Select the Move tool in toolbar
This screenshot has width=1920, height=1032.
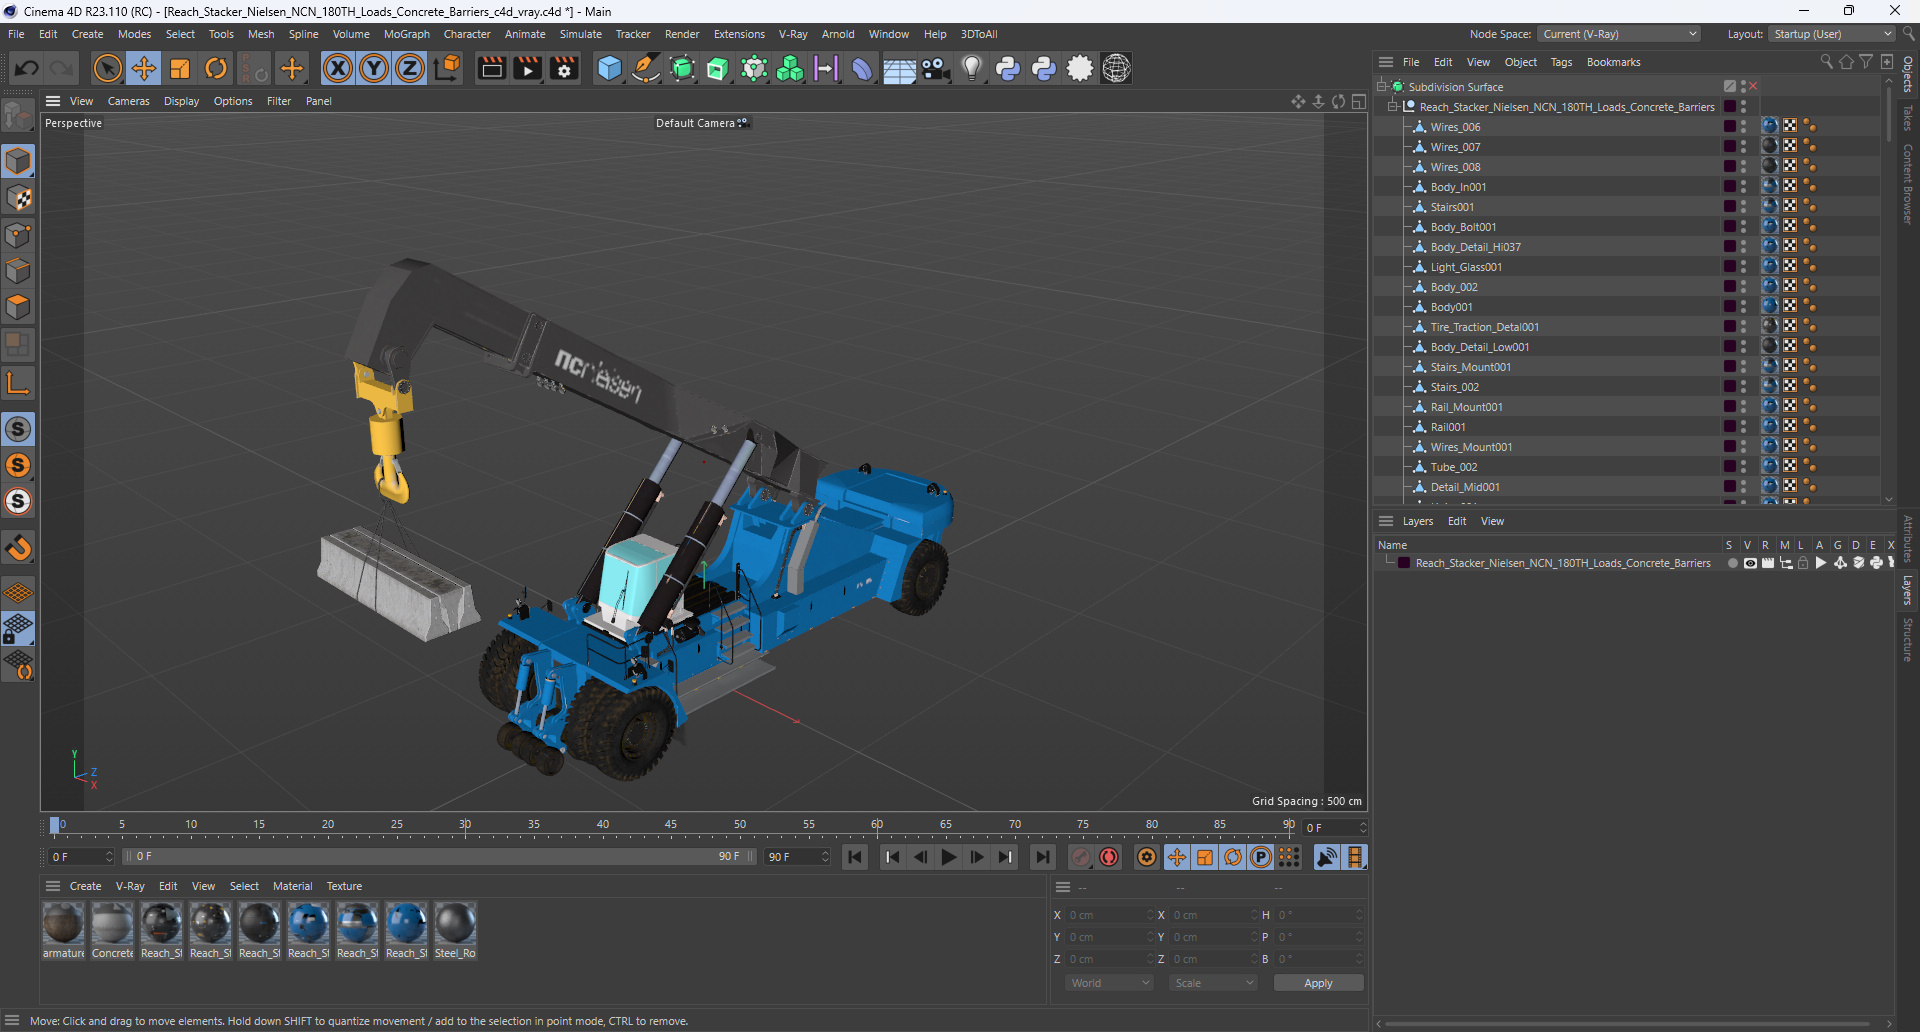point(144,68)
